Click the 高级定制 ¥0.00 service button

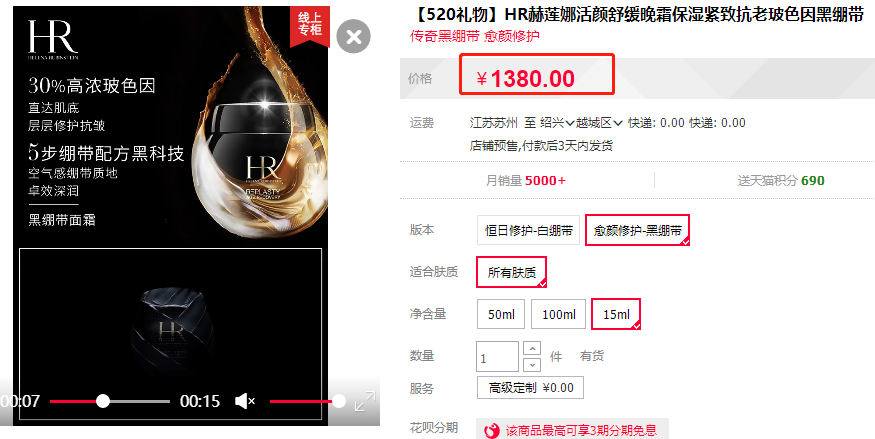[x=530, y=388]
